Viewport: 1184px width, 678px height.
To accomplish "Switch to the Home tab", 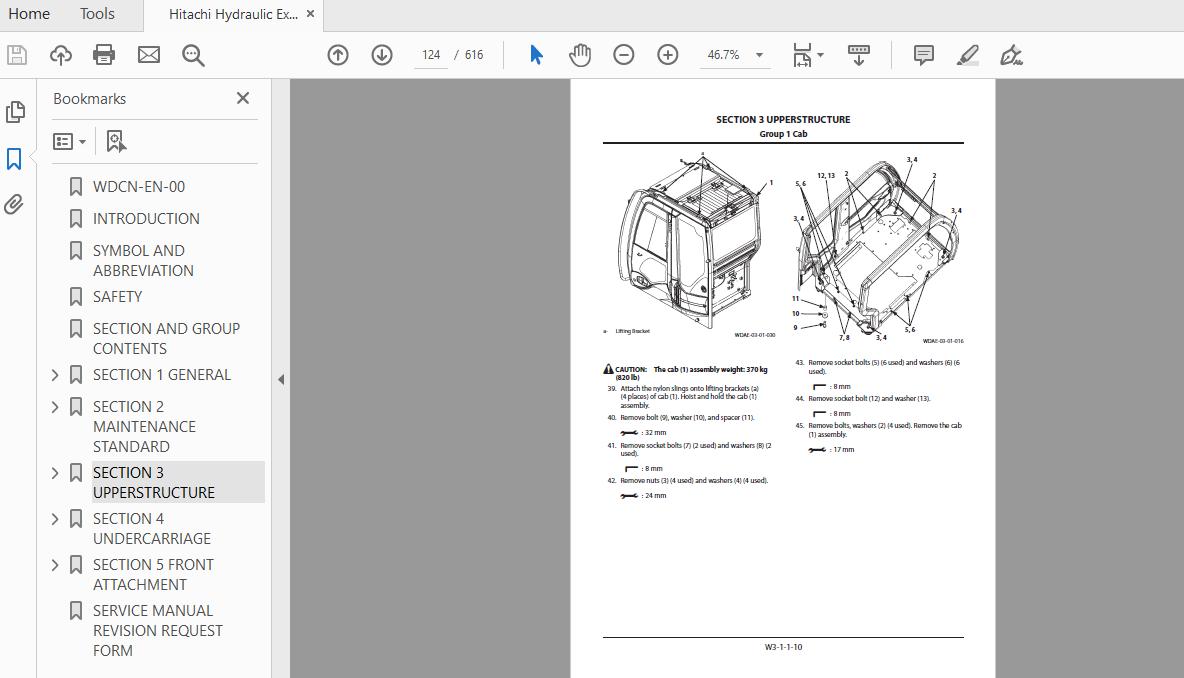I will pyautogui.click(x=29, y=14).
